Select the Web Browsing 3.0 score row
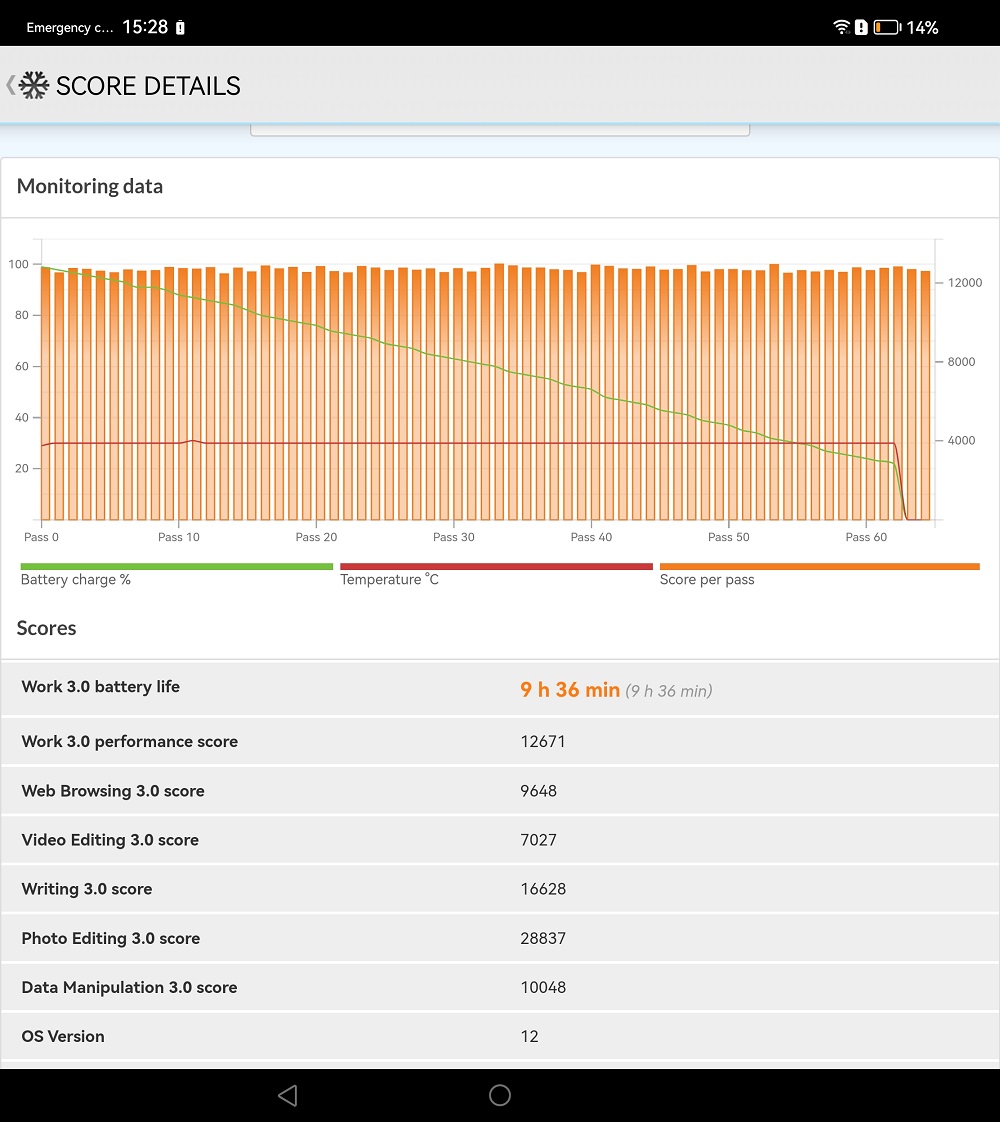1000x1122 pixels. click(x=500, y=791)
